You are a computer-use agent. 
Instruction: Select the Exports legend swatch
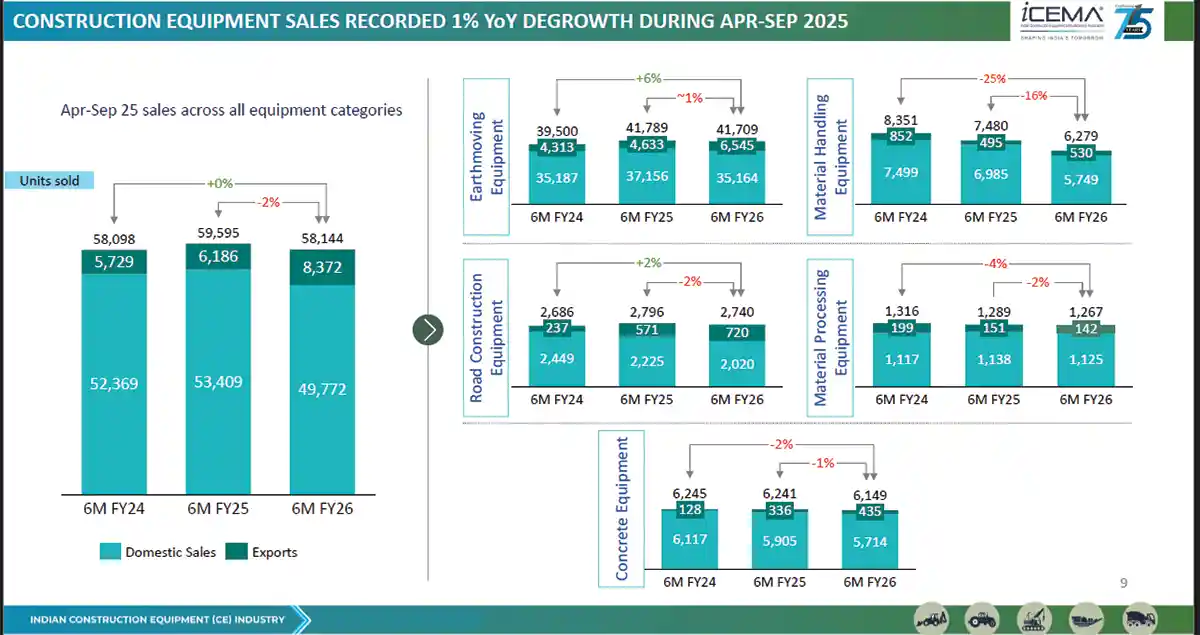tap(235, 552)
